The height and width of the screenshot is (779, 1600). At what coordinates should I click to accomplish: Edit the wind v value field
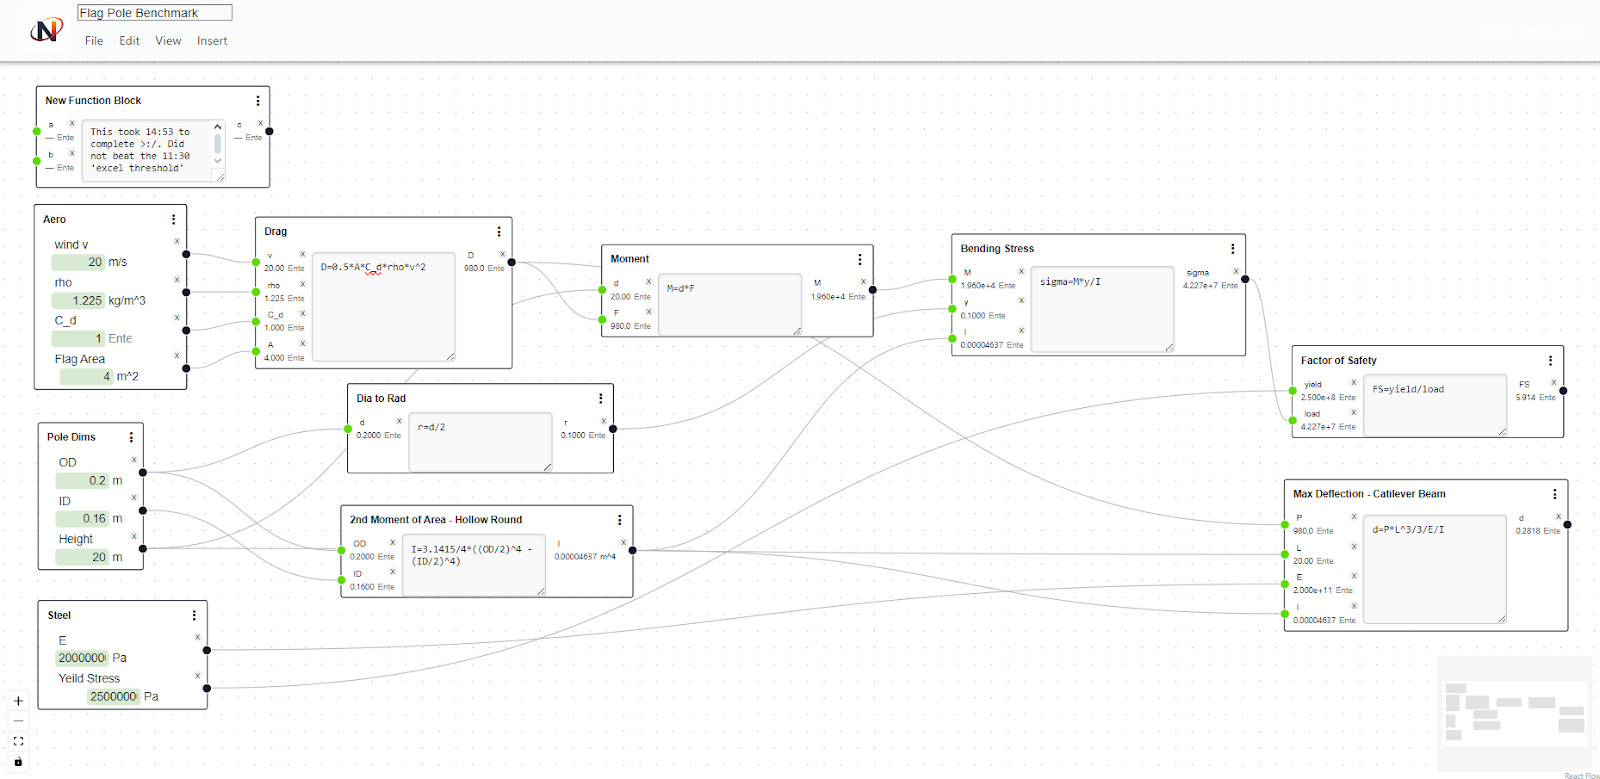(78, 262)
